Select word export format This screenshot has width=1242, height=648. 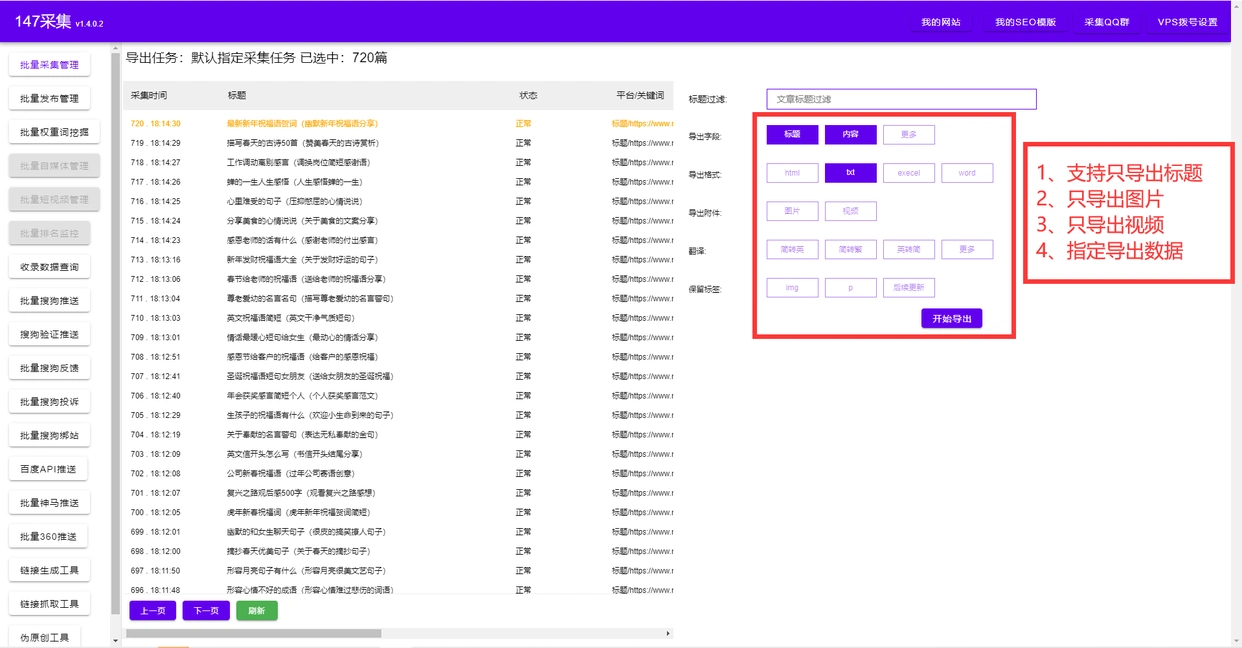pos(966,173)
